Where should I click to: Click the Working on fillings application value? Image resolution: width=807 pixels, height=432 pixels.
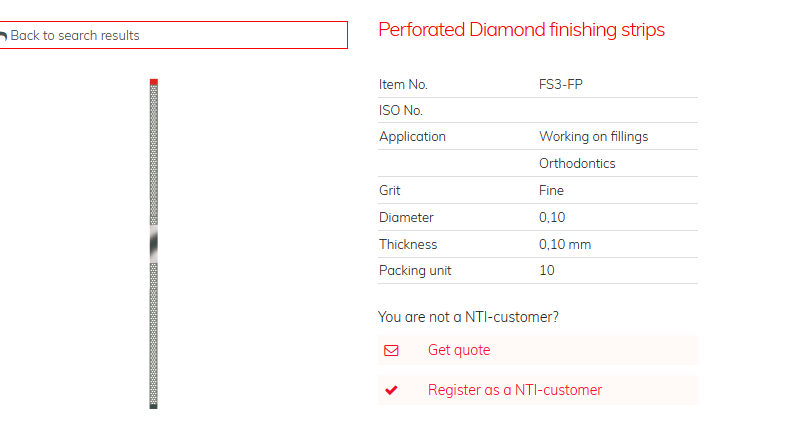coord(593,136)
